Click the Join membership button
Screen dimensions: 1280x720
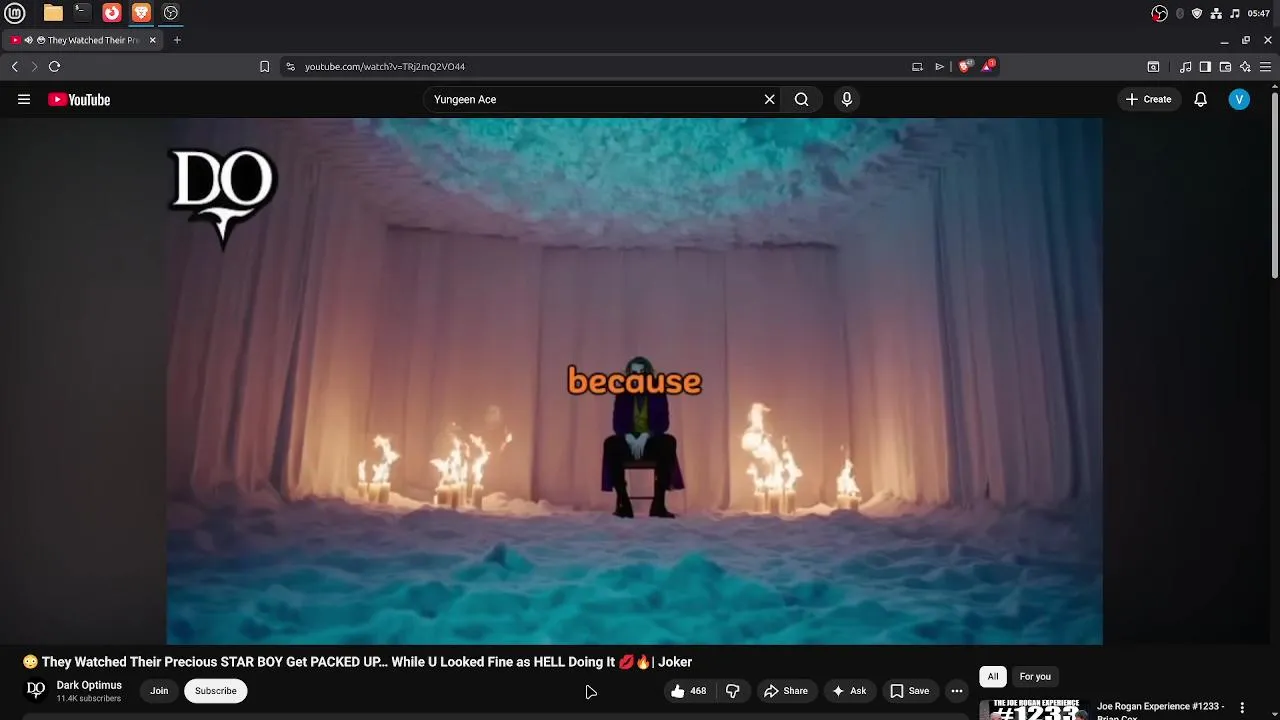pos(159,690)
